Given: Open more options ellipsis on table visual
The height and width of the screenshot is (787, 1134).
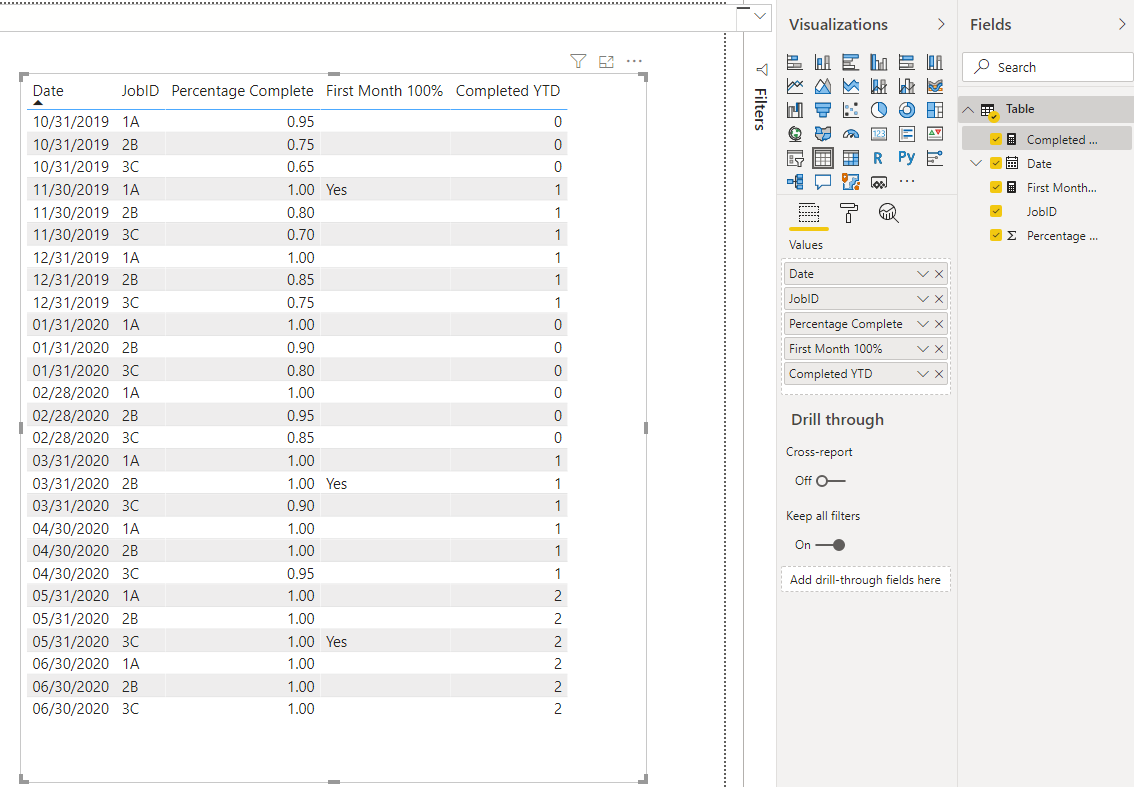Looking at the screenshot, I should pyautogui.click(x=634, y=61).
